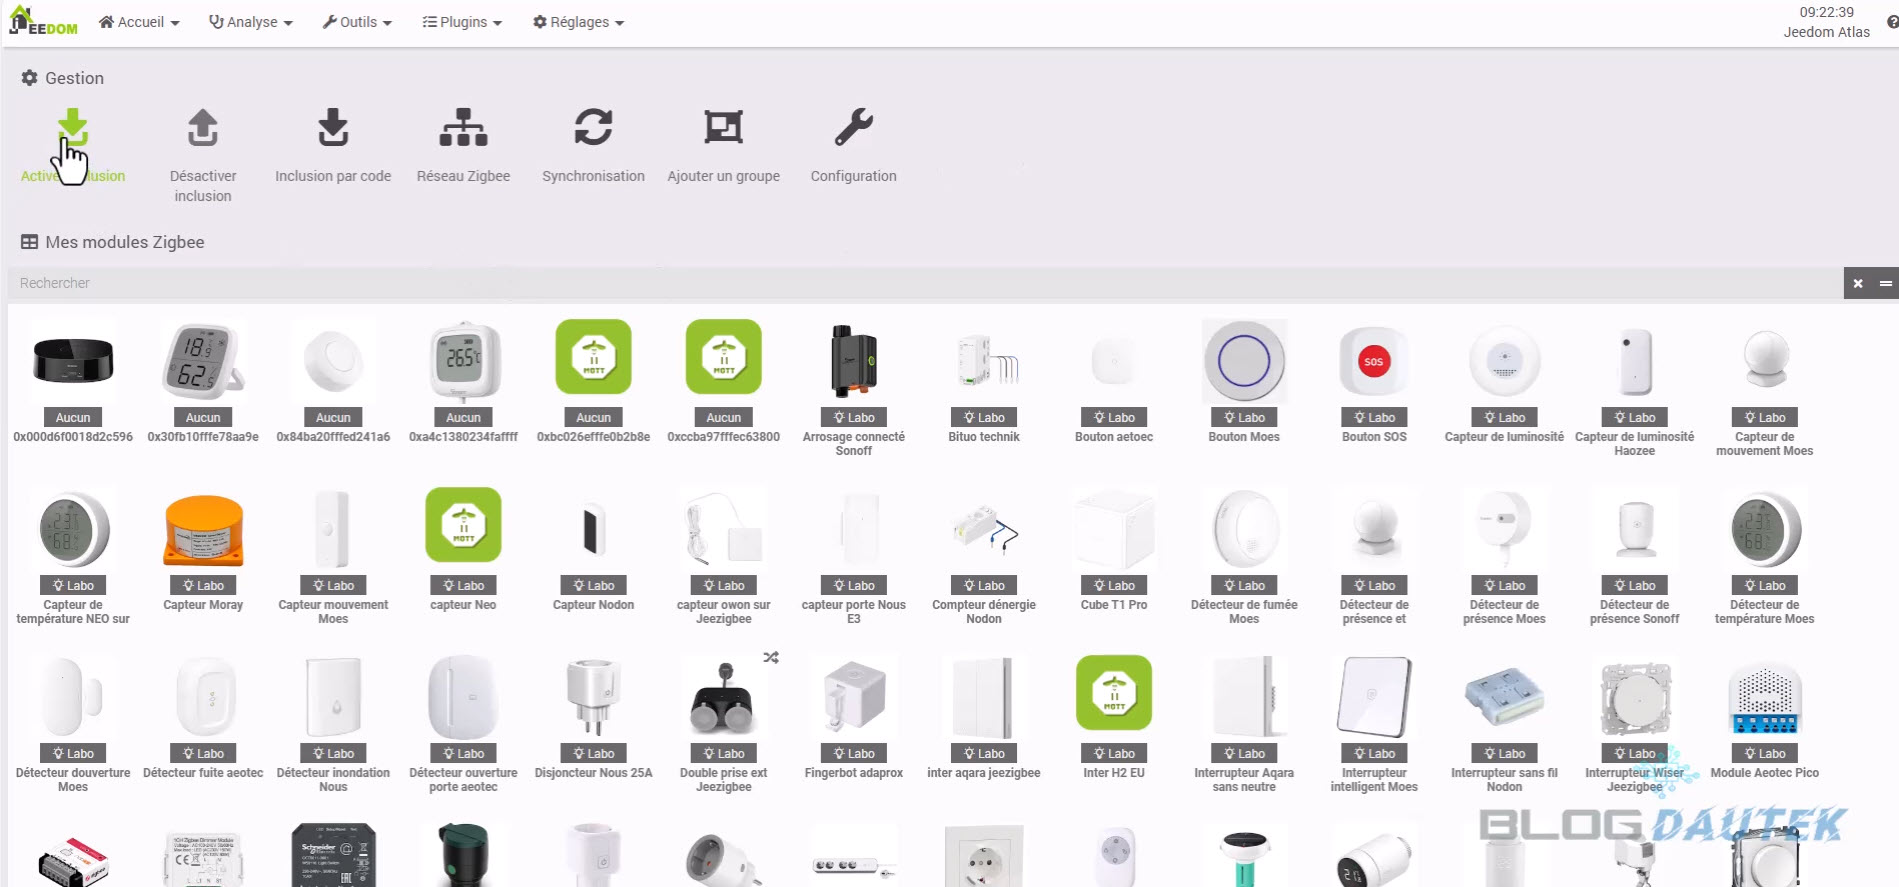1899x887 pixels.
Task: Open Inclusion par code
Action: coord(333,129)
